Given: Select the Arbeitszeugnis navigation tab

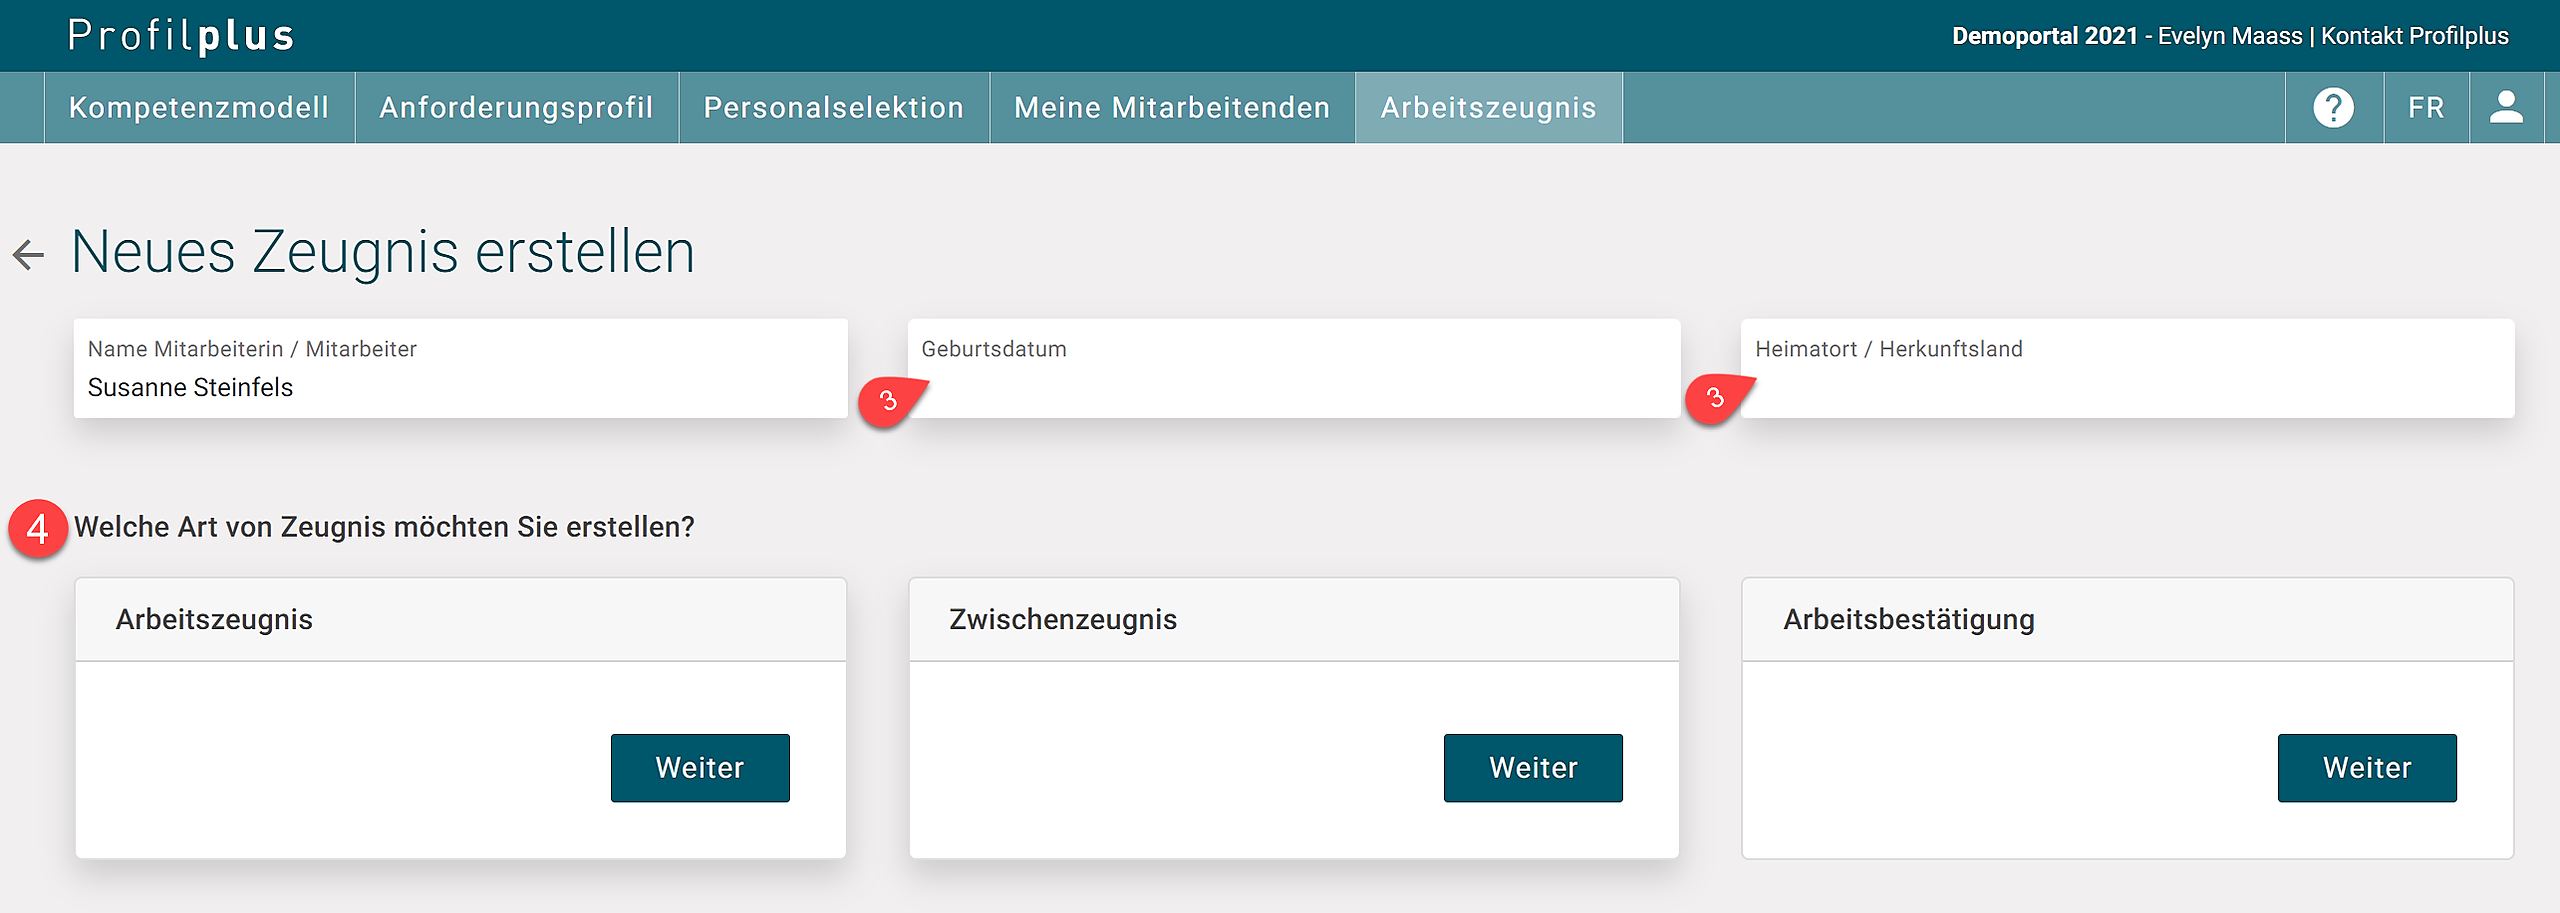Looking at the screenshot, I should tap(1488, 107).
